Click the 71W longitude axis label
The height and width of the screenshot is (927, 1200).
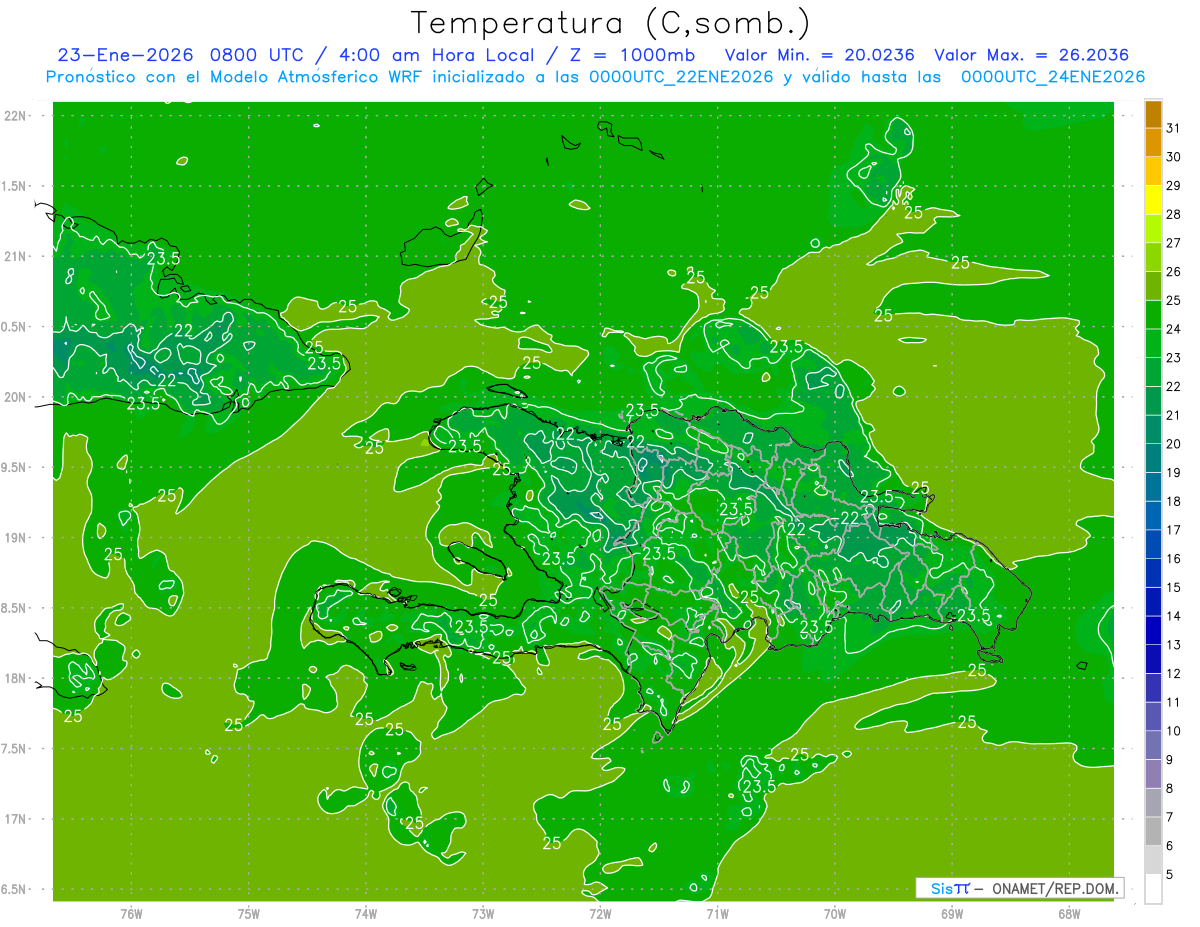coord(717,914)
